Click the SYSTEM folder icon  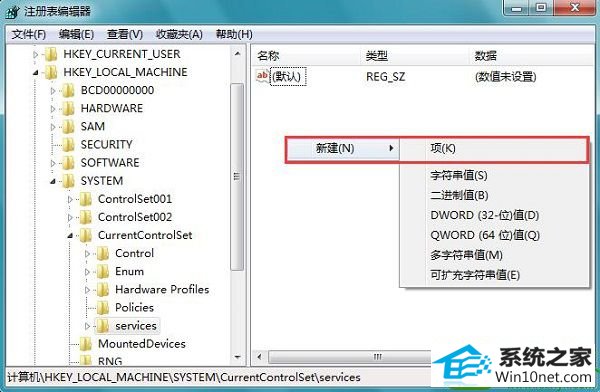point(68,181)
